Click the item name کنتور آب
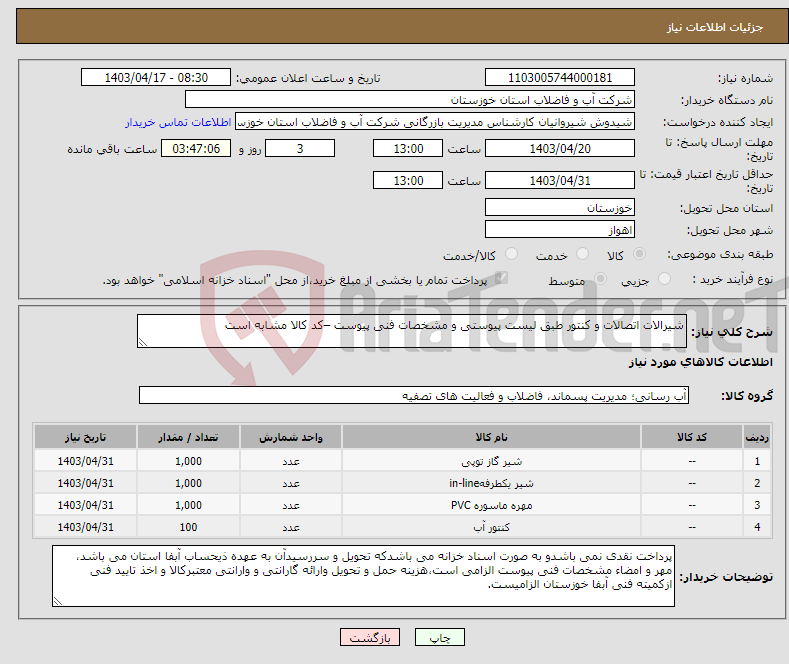This screenshot has height=664, width=789. click(492, 527)
